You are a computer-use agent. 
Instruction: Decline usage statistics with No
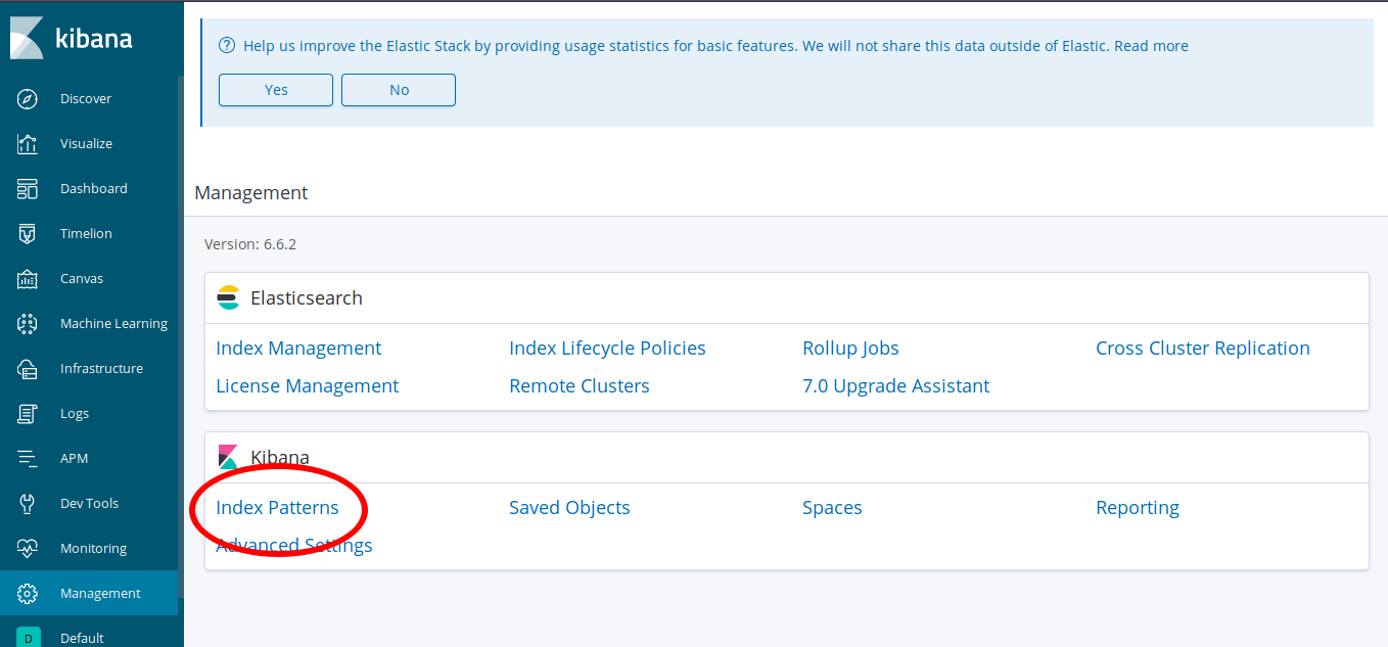click(x=398, y=89)
